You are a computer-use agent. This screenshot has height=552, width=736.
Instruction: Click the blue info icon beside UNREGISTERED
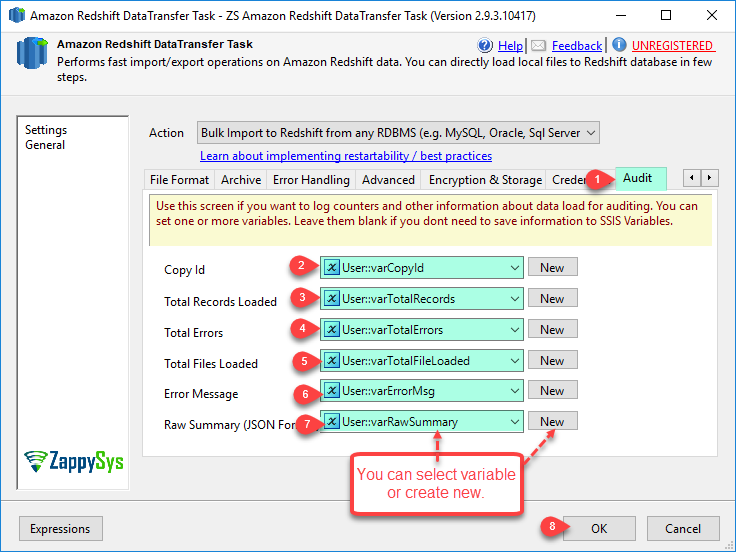click(x=619, y=45)
